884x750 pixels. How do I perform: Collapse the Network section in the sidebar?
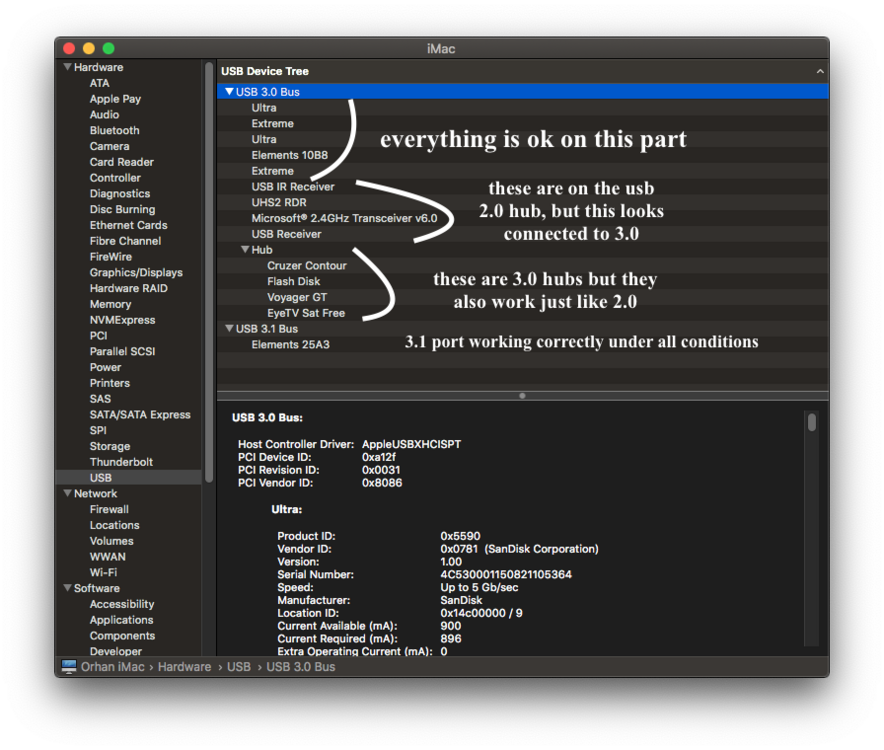coord(66,493)
